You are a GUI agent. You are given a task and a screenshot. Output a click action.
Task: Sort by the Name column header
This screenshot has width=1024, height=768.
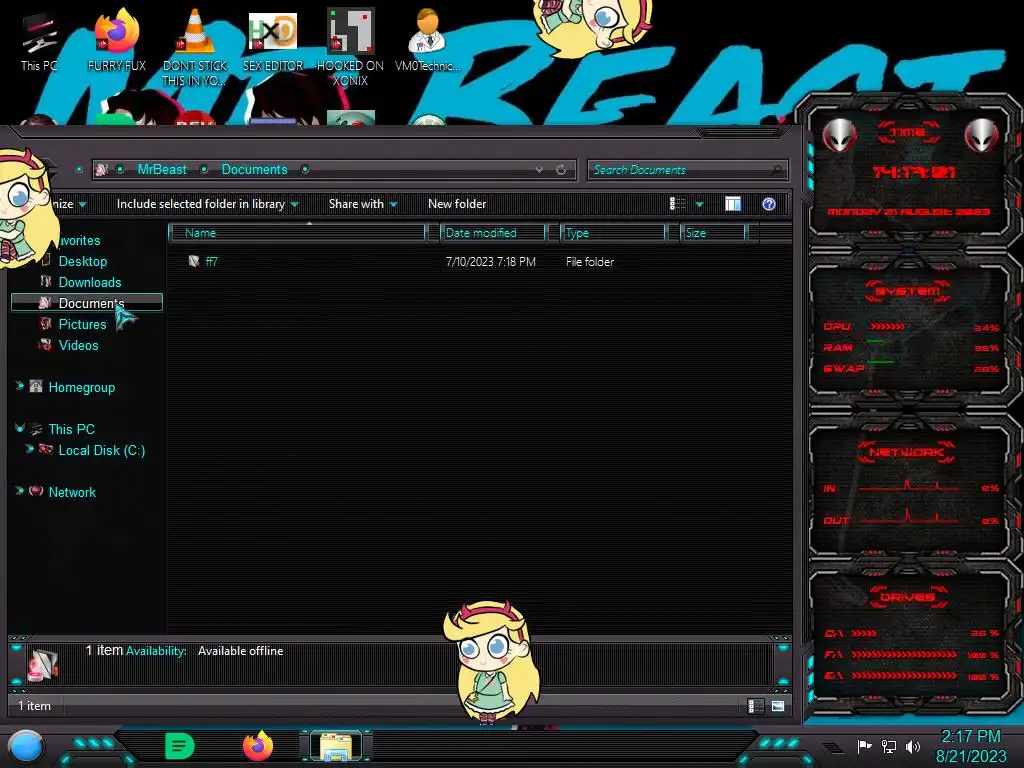[297, 232]
